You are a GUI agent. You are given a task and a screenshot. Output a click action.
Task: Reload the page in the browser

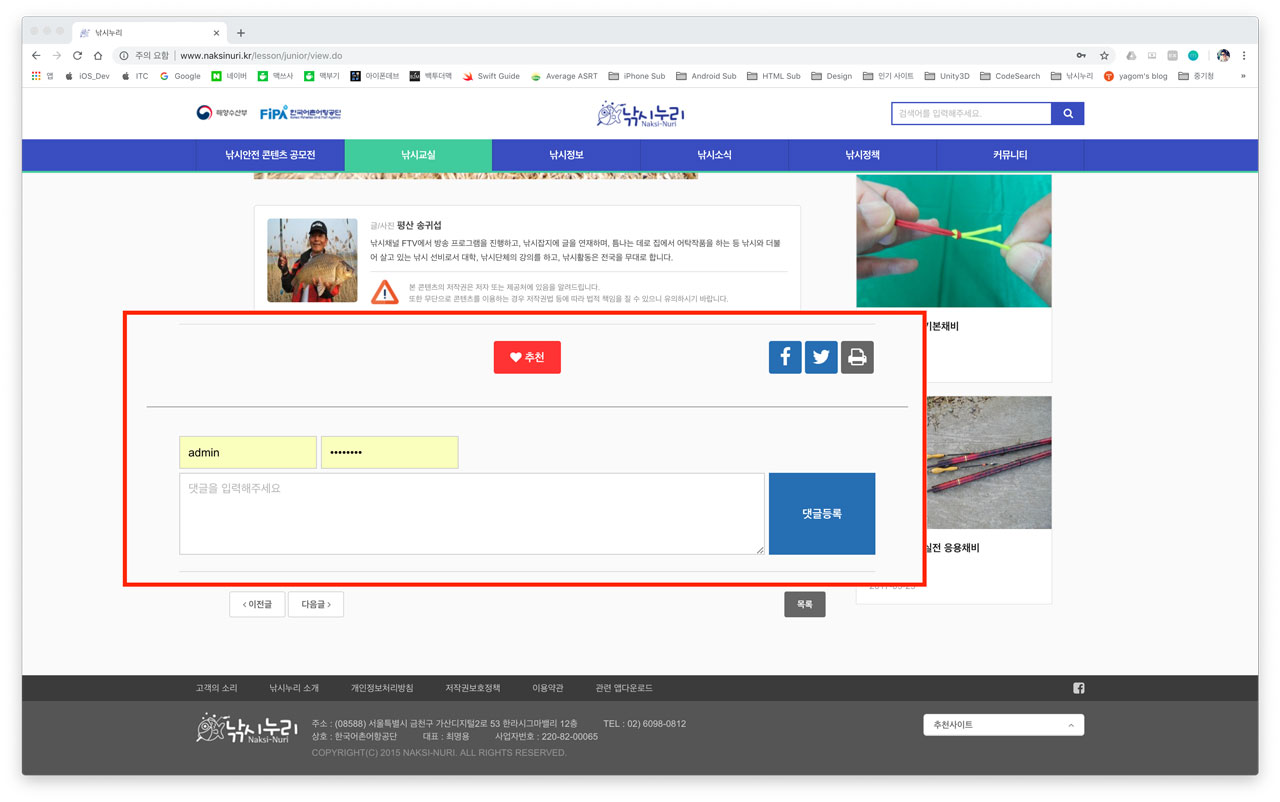coord(77,56)
